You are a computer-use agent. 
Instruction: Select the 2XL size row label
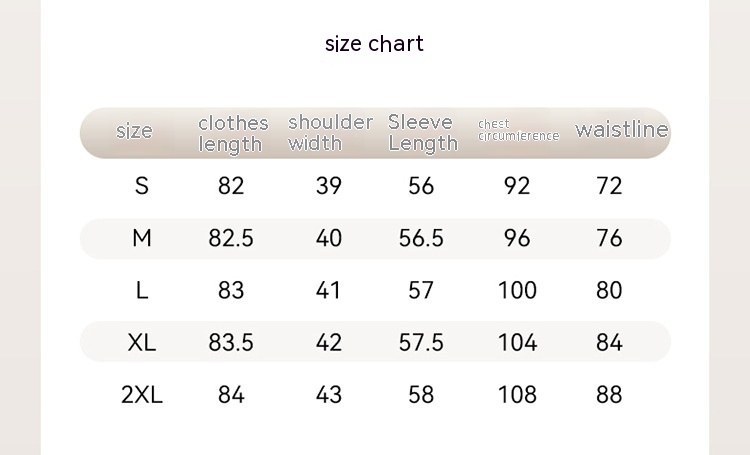tap(141, 394)
